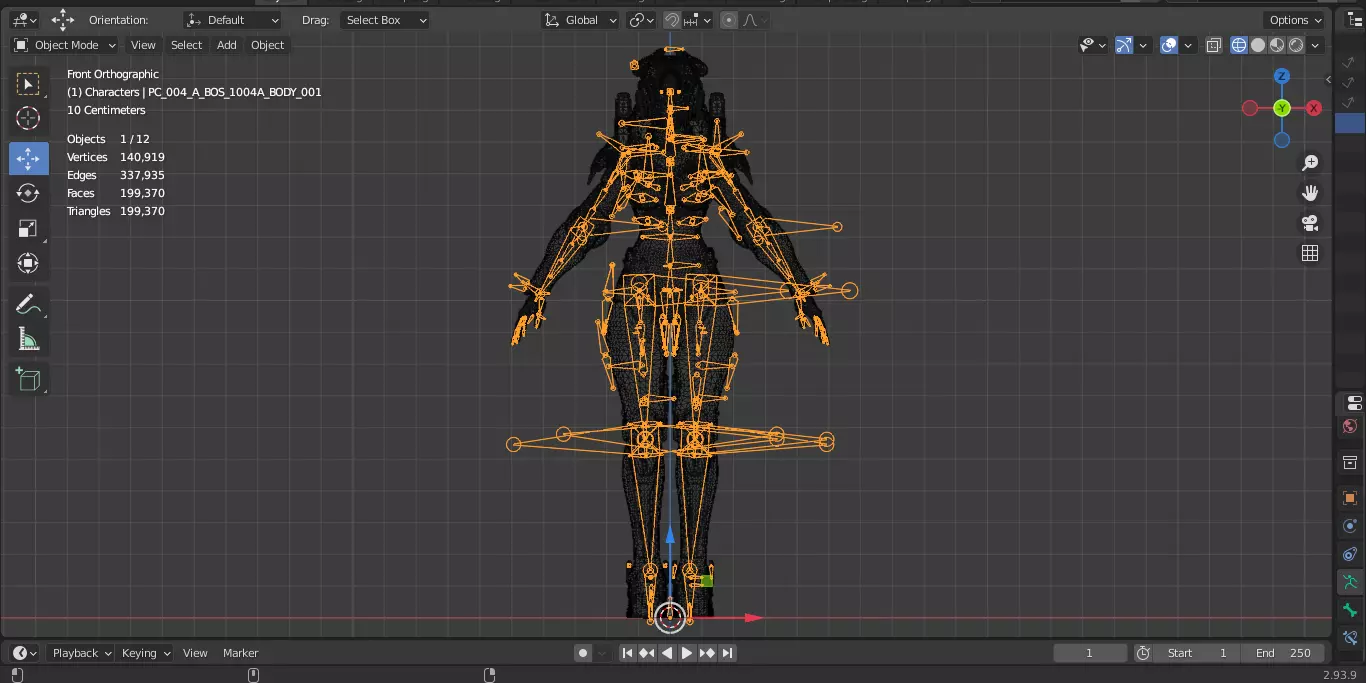This screenshot has height=683, width=1366.
Task: Switch to material preview shading
Action: (1277, 45)
